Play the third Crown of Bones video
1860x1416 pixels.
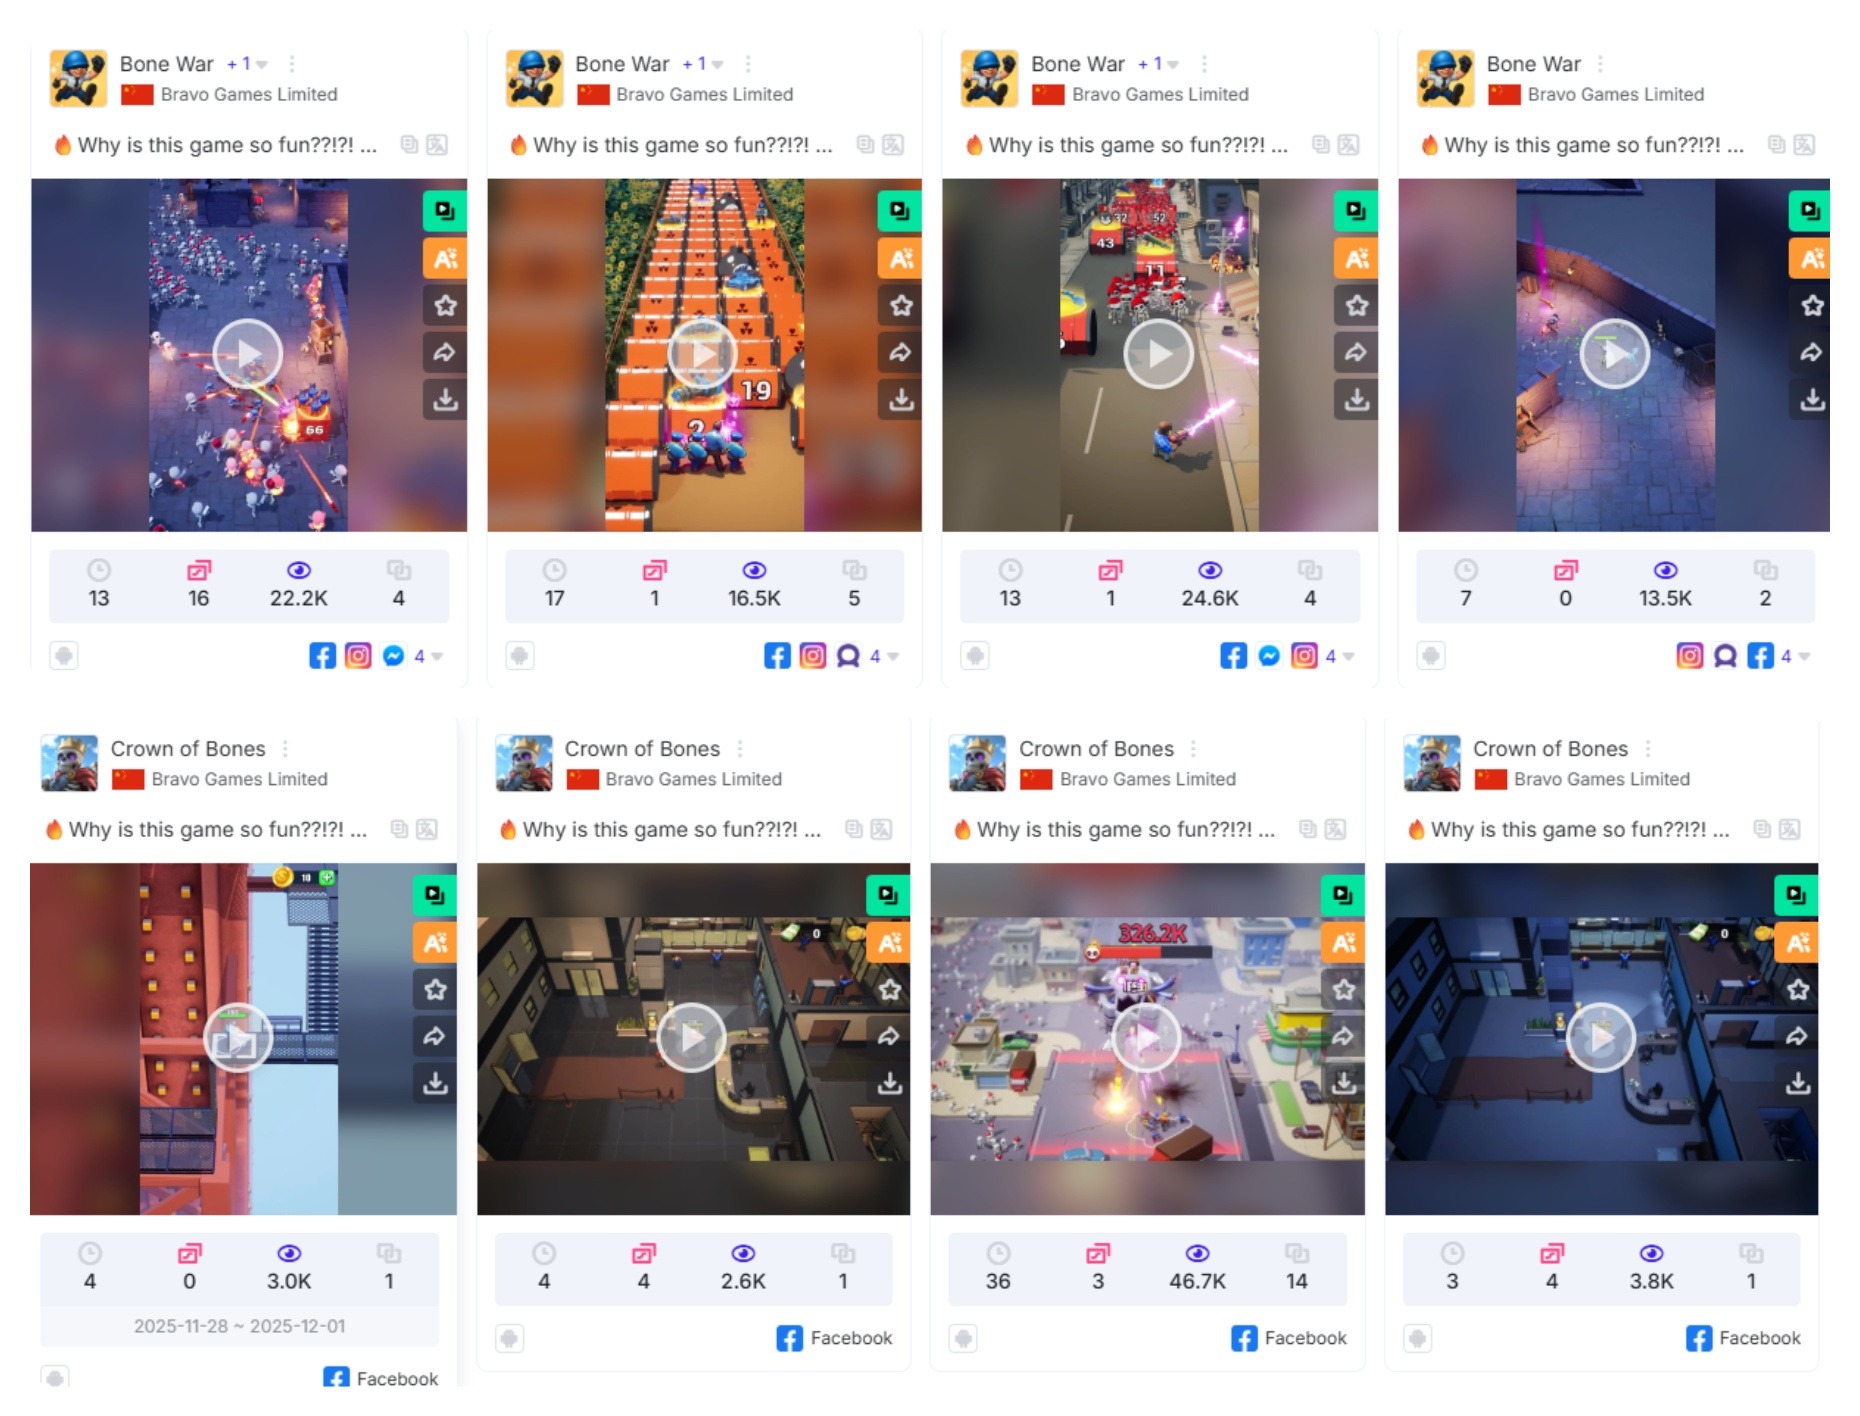tap(1146, 1038)
